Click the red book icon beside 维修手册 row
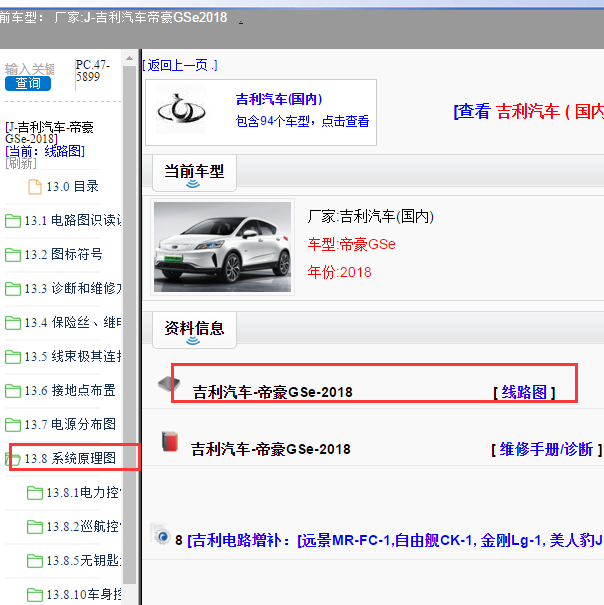The image size is (604, 605). [x=170, y=441]
